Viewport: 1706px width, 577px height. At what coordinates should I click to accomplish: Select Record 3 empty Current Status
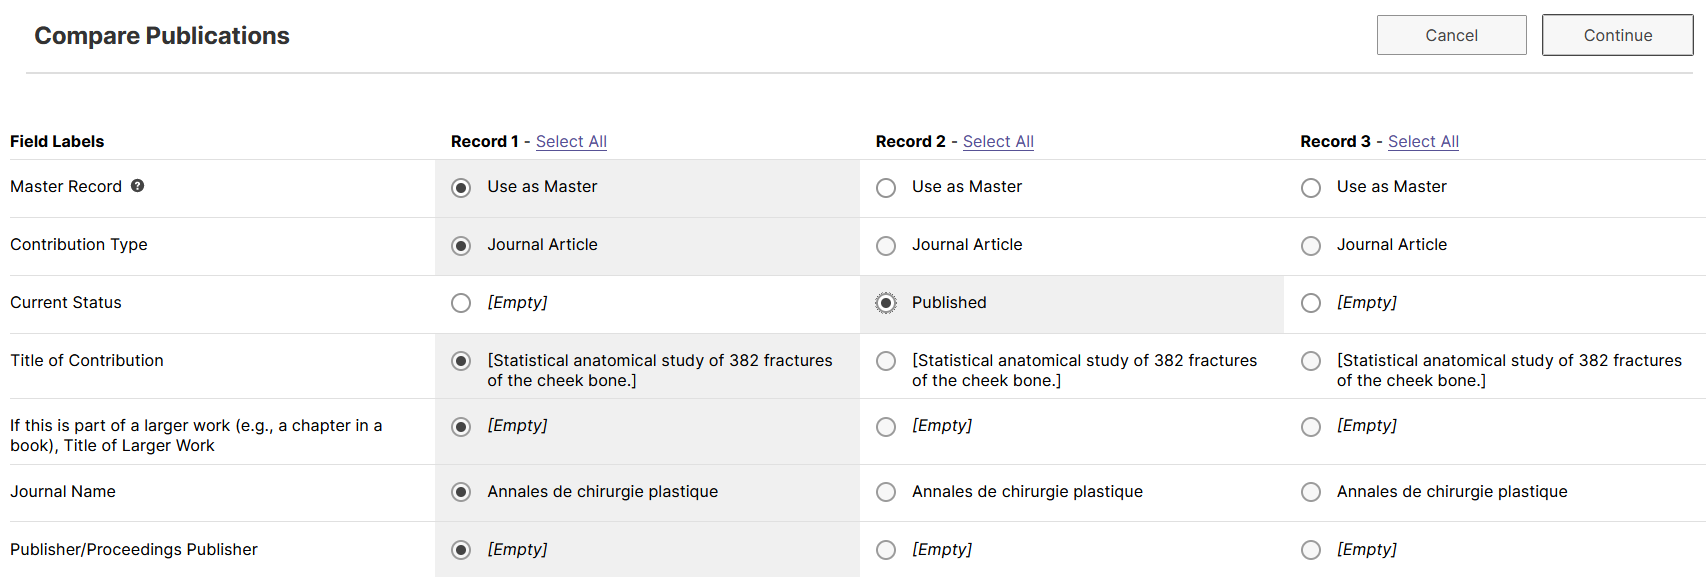pyautogui.click(x=1311, y=303)
